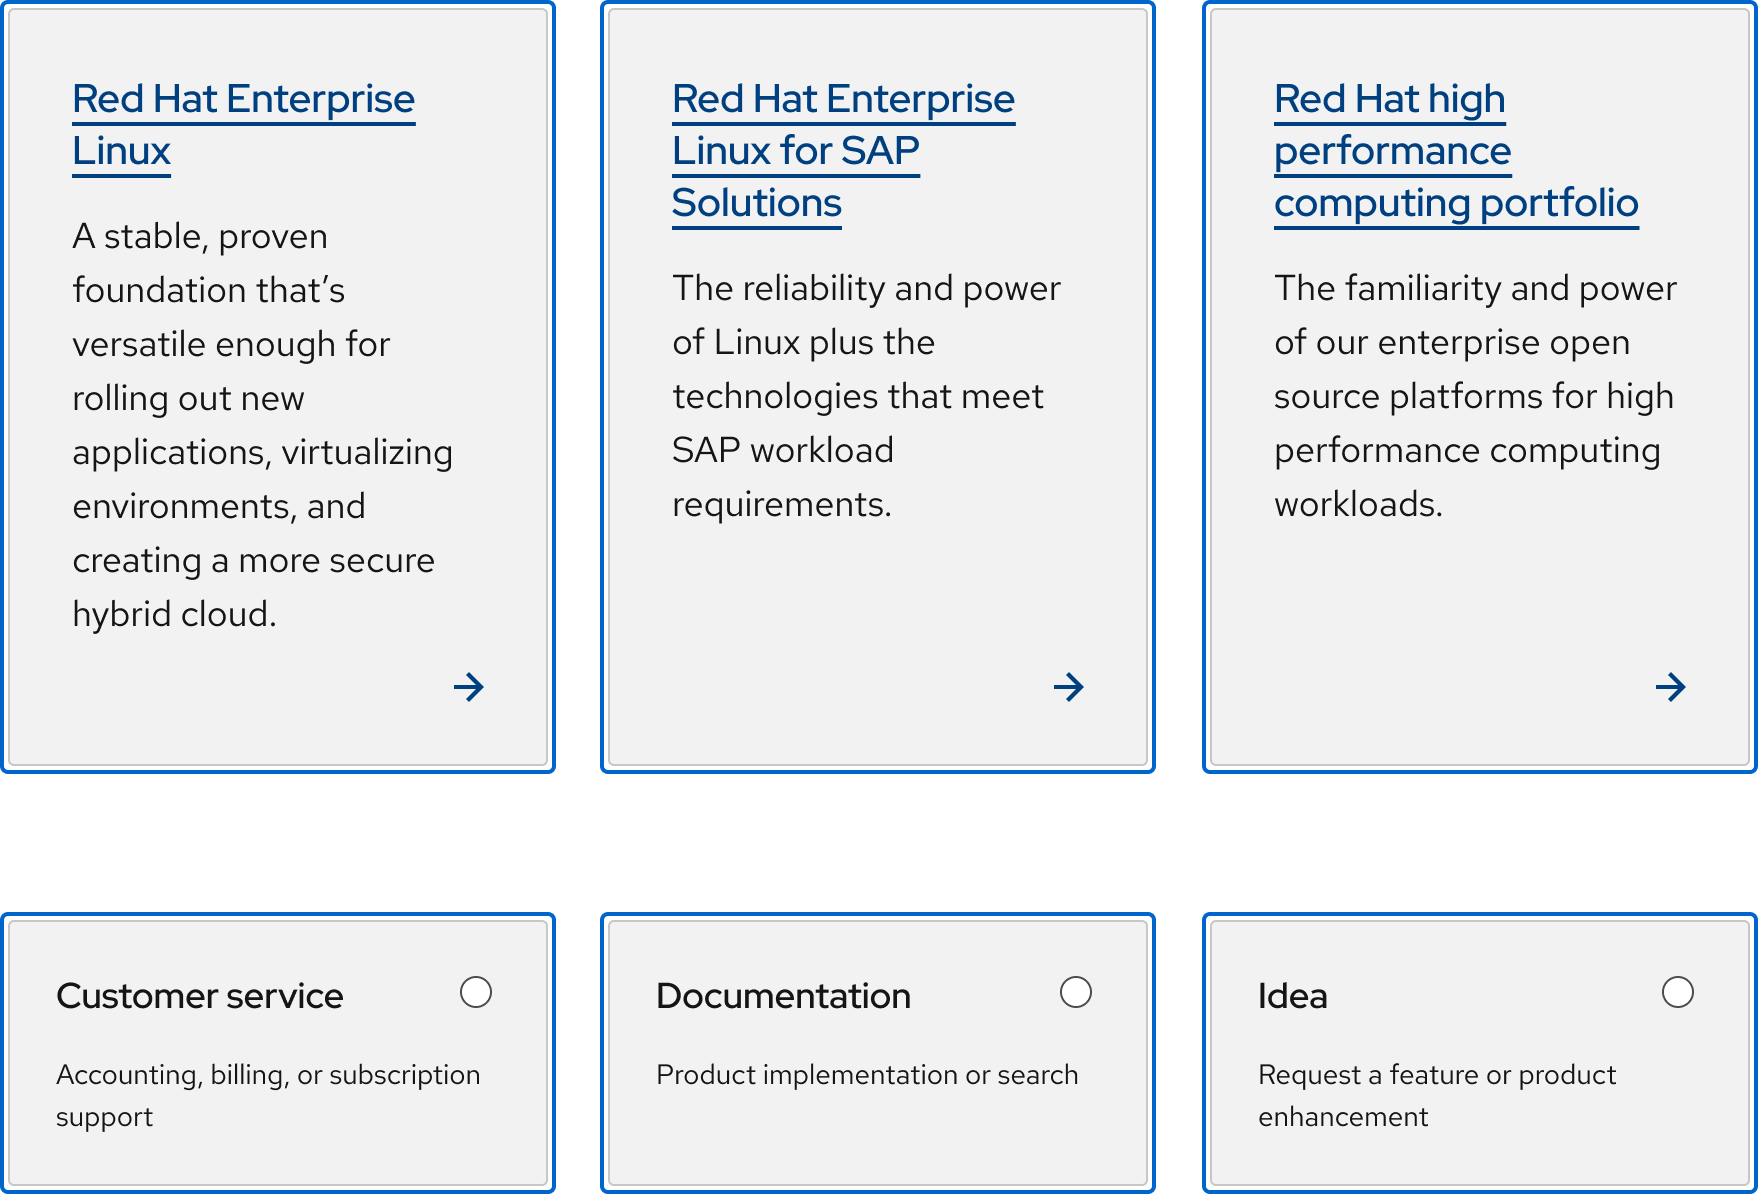The image size is (1758, 1194).
Task: Click the Documentation card heading
Action: pos(783,996)
